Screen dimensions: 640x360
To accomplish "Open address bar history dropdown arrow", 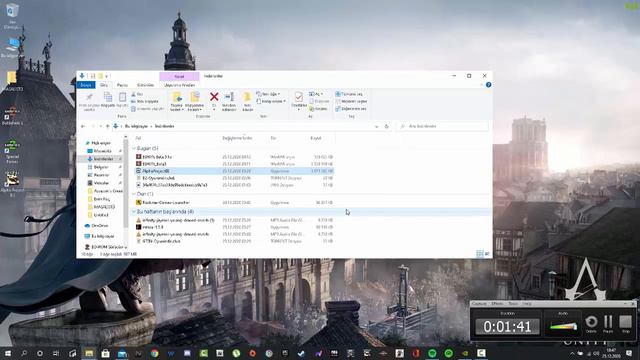I will pos(376,127).
